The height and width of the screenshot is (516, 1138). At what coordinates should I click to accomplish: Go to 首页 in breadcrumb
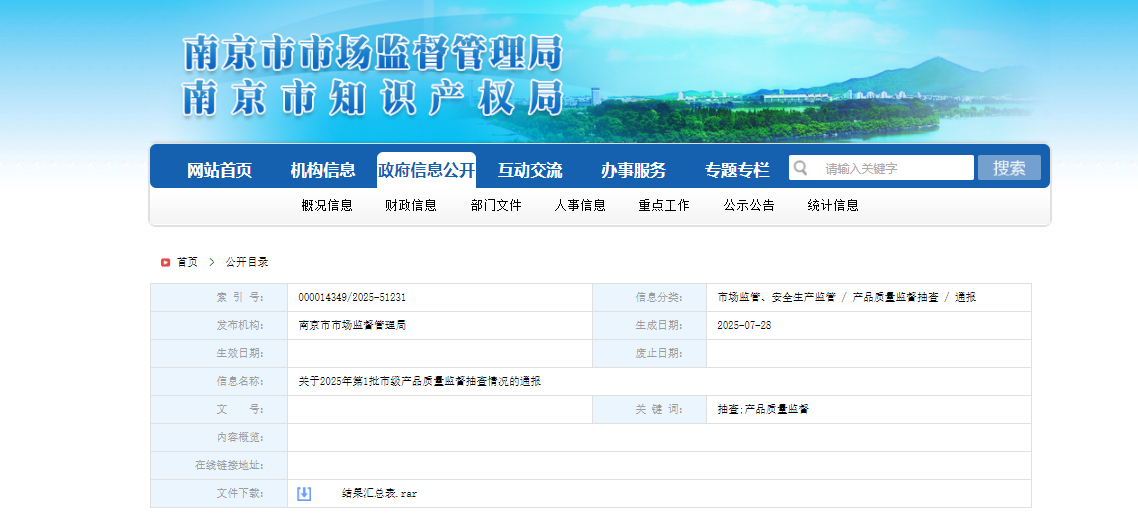point(187,262)
